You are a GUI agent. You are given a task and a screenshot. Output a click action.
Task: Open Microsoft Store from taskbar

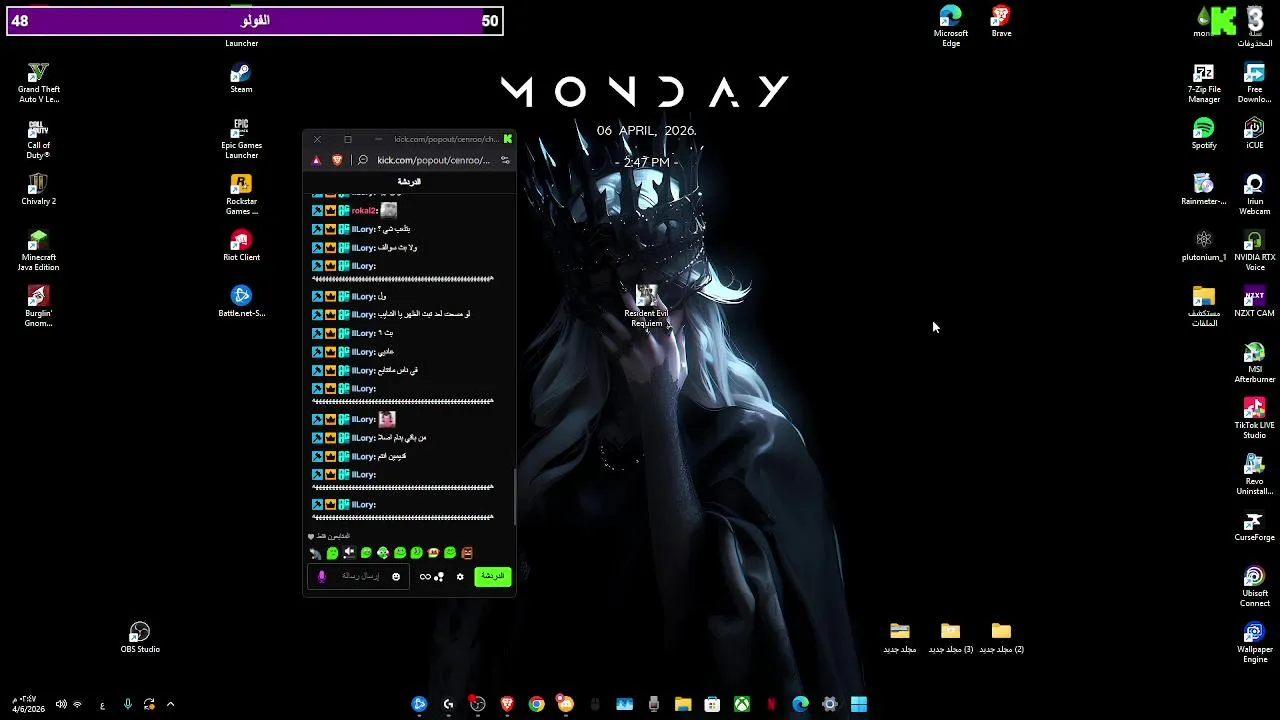[x=712, y=705]
